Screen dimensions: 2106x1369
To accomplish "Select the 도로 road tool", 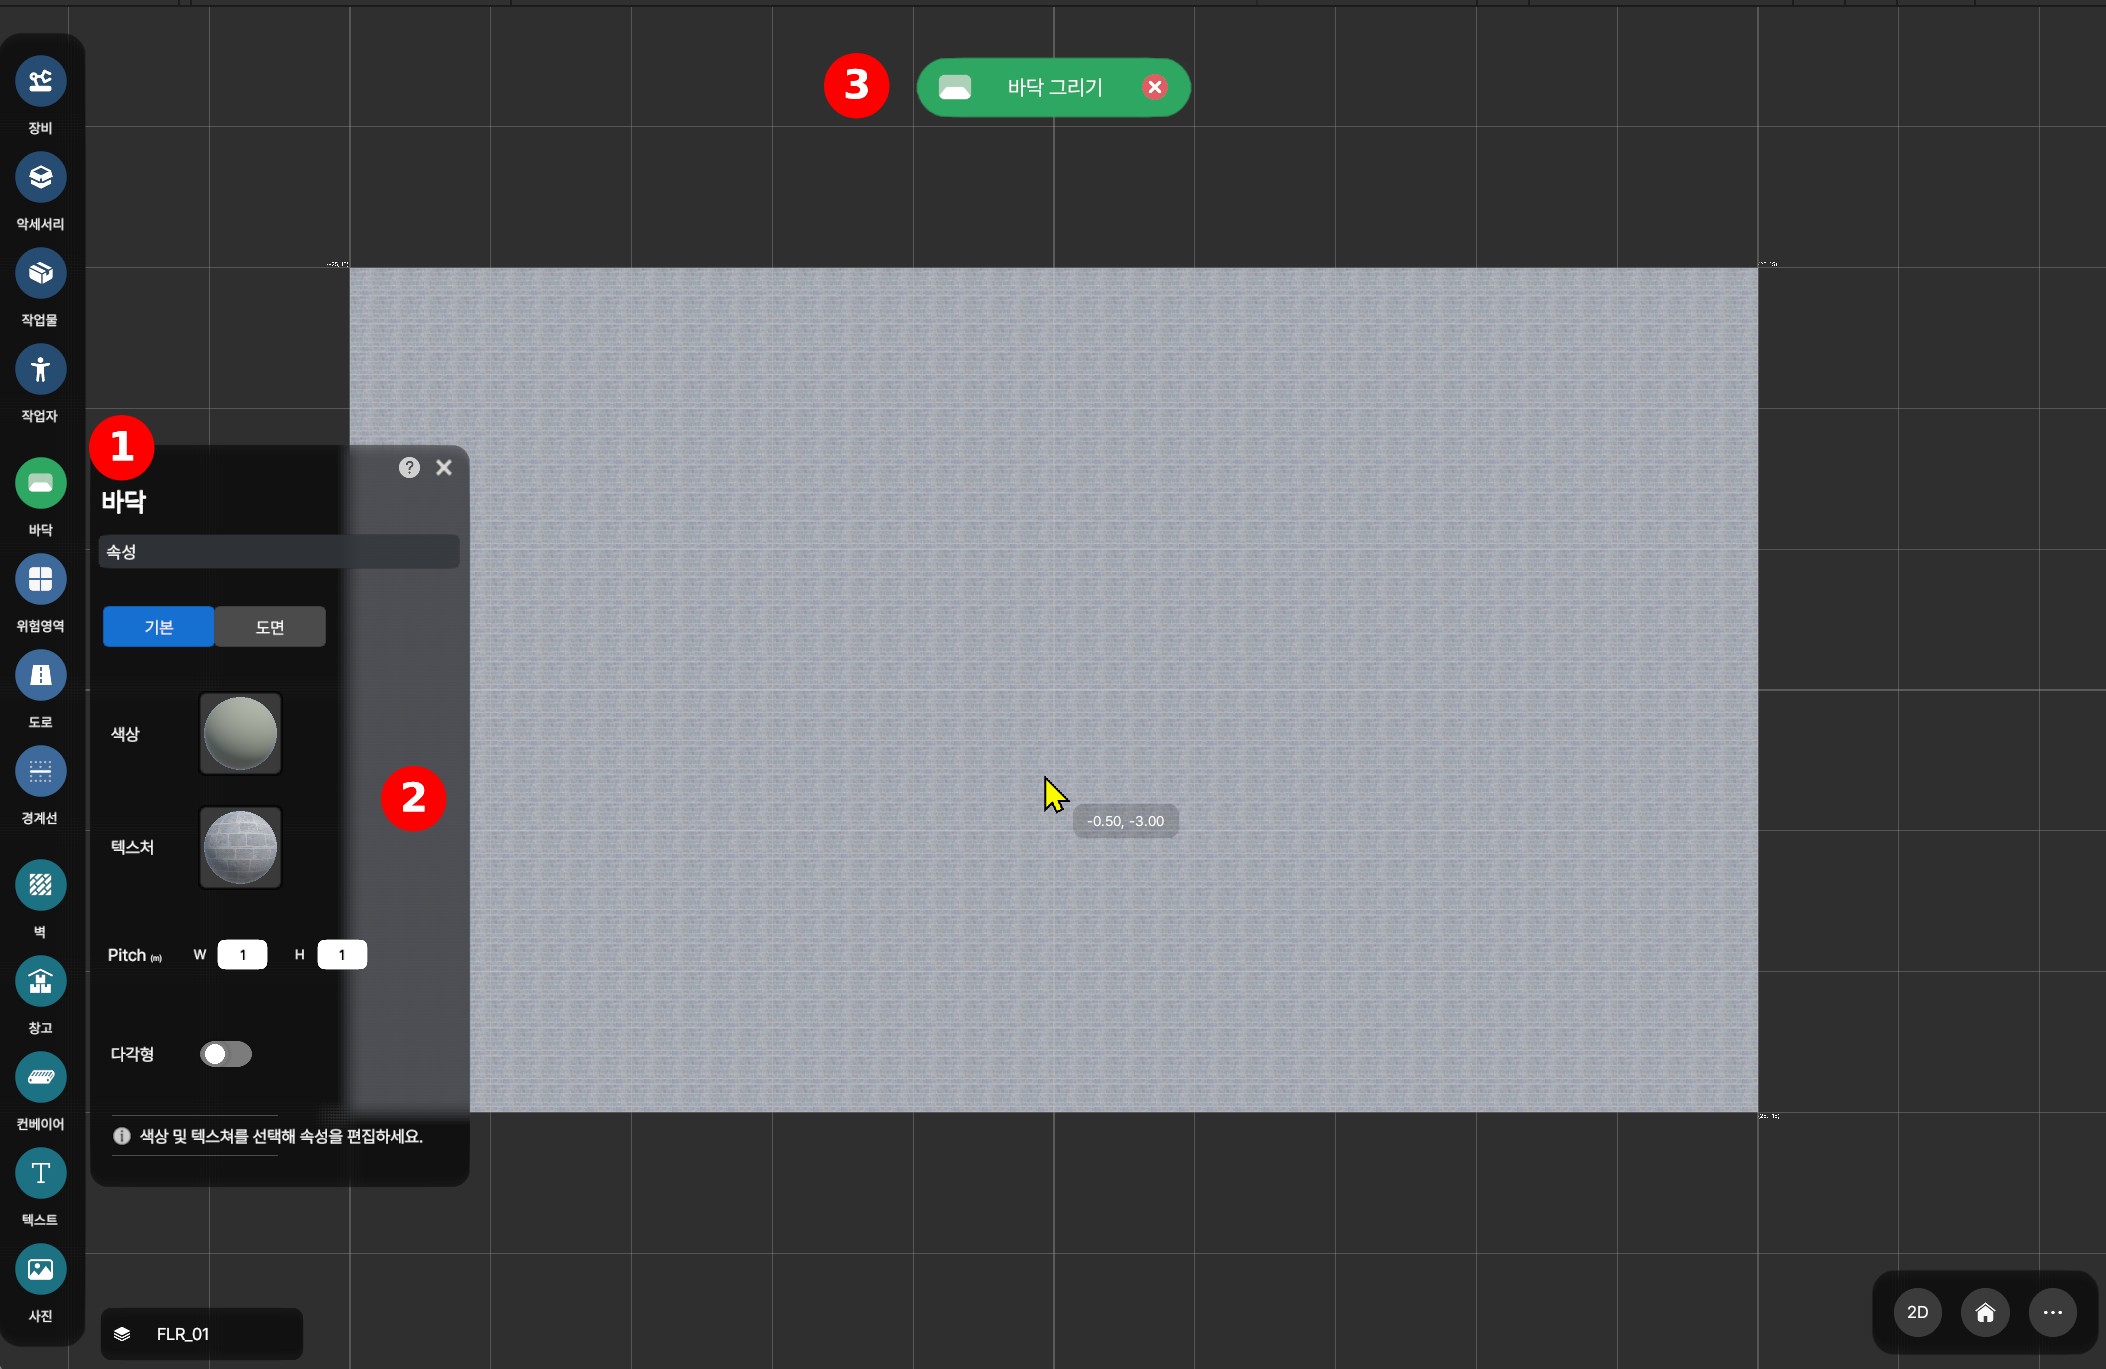I will pyautogui.click(x=40, y=676).
